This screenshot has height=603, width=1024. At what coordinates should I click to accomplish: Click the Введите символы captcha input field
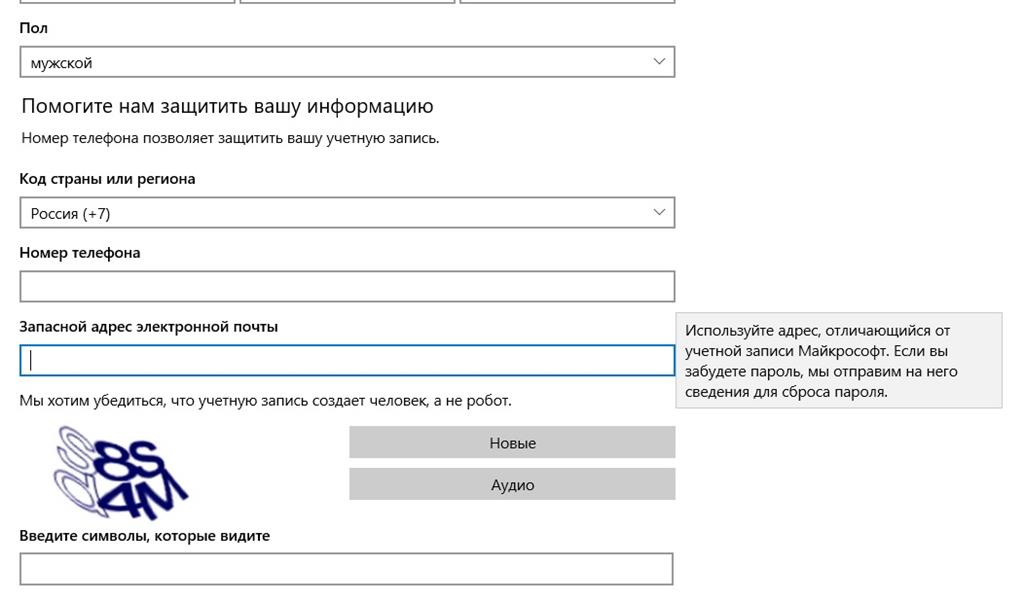(x=346, y=569)
